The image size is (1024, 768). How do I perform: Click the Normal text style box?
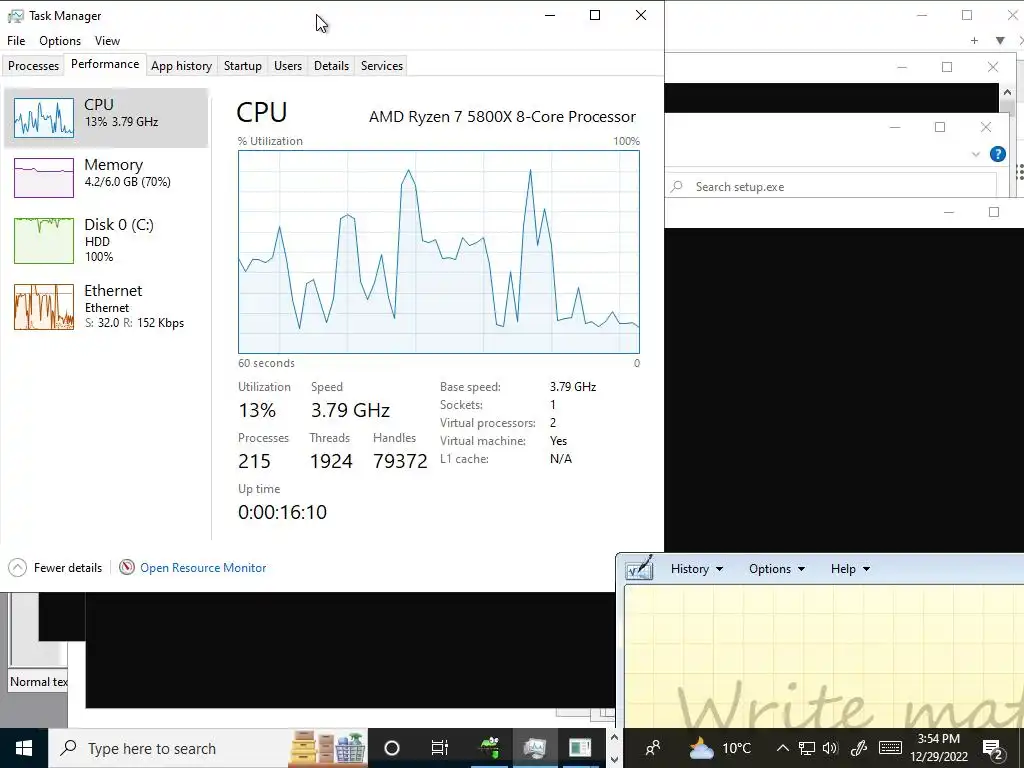pos(39,681)
